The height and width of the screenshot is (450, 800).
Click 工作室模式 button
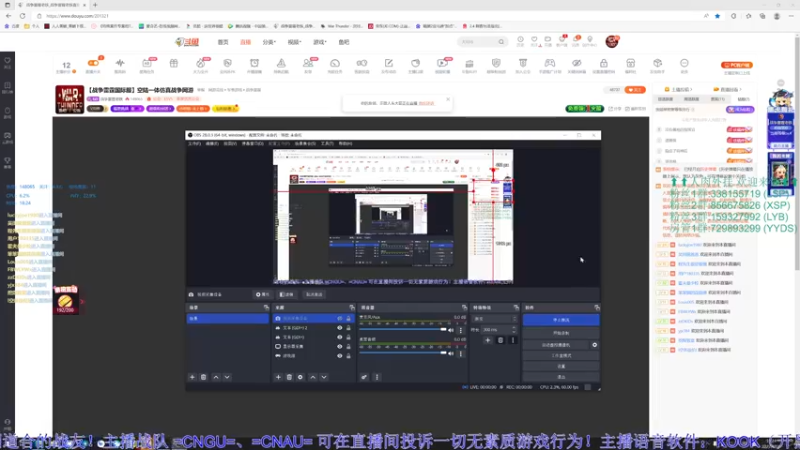pos(561,356)
